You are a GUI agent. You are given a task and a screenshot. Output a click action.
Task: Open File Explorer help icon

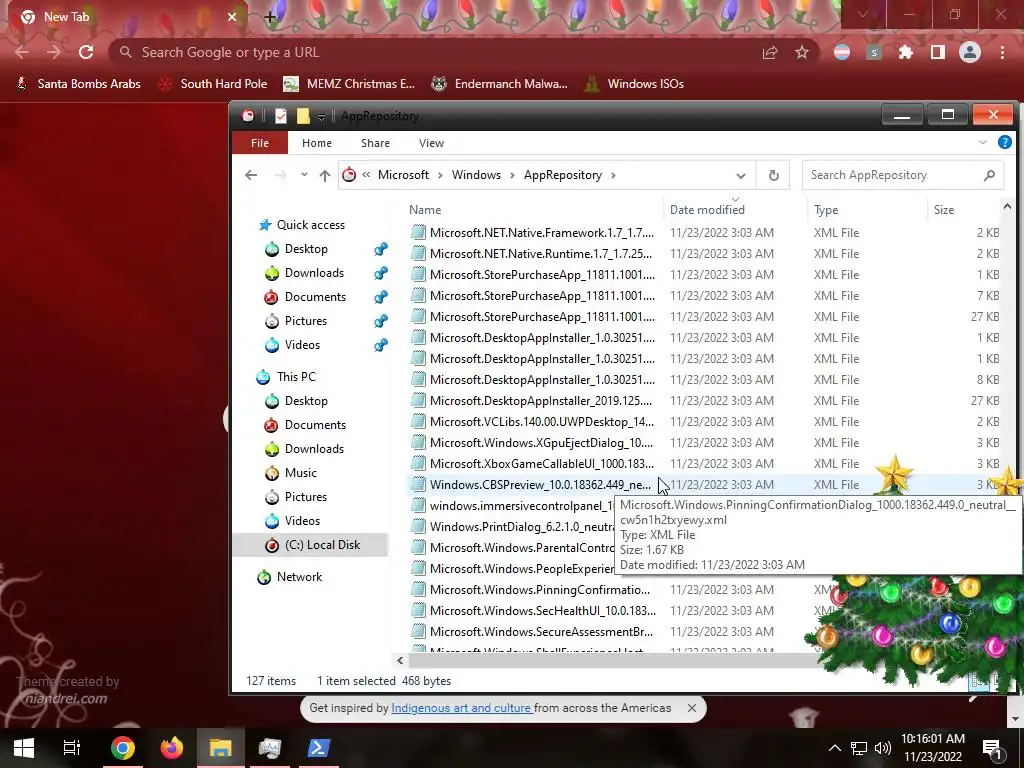pyautogui.click(x=1005, y=142)
